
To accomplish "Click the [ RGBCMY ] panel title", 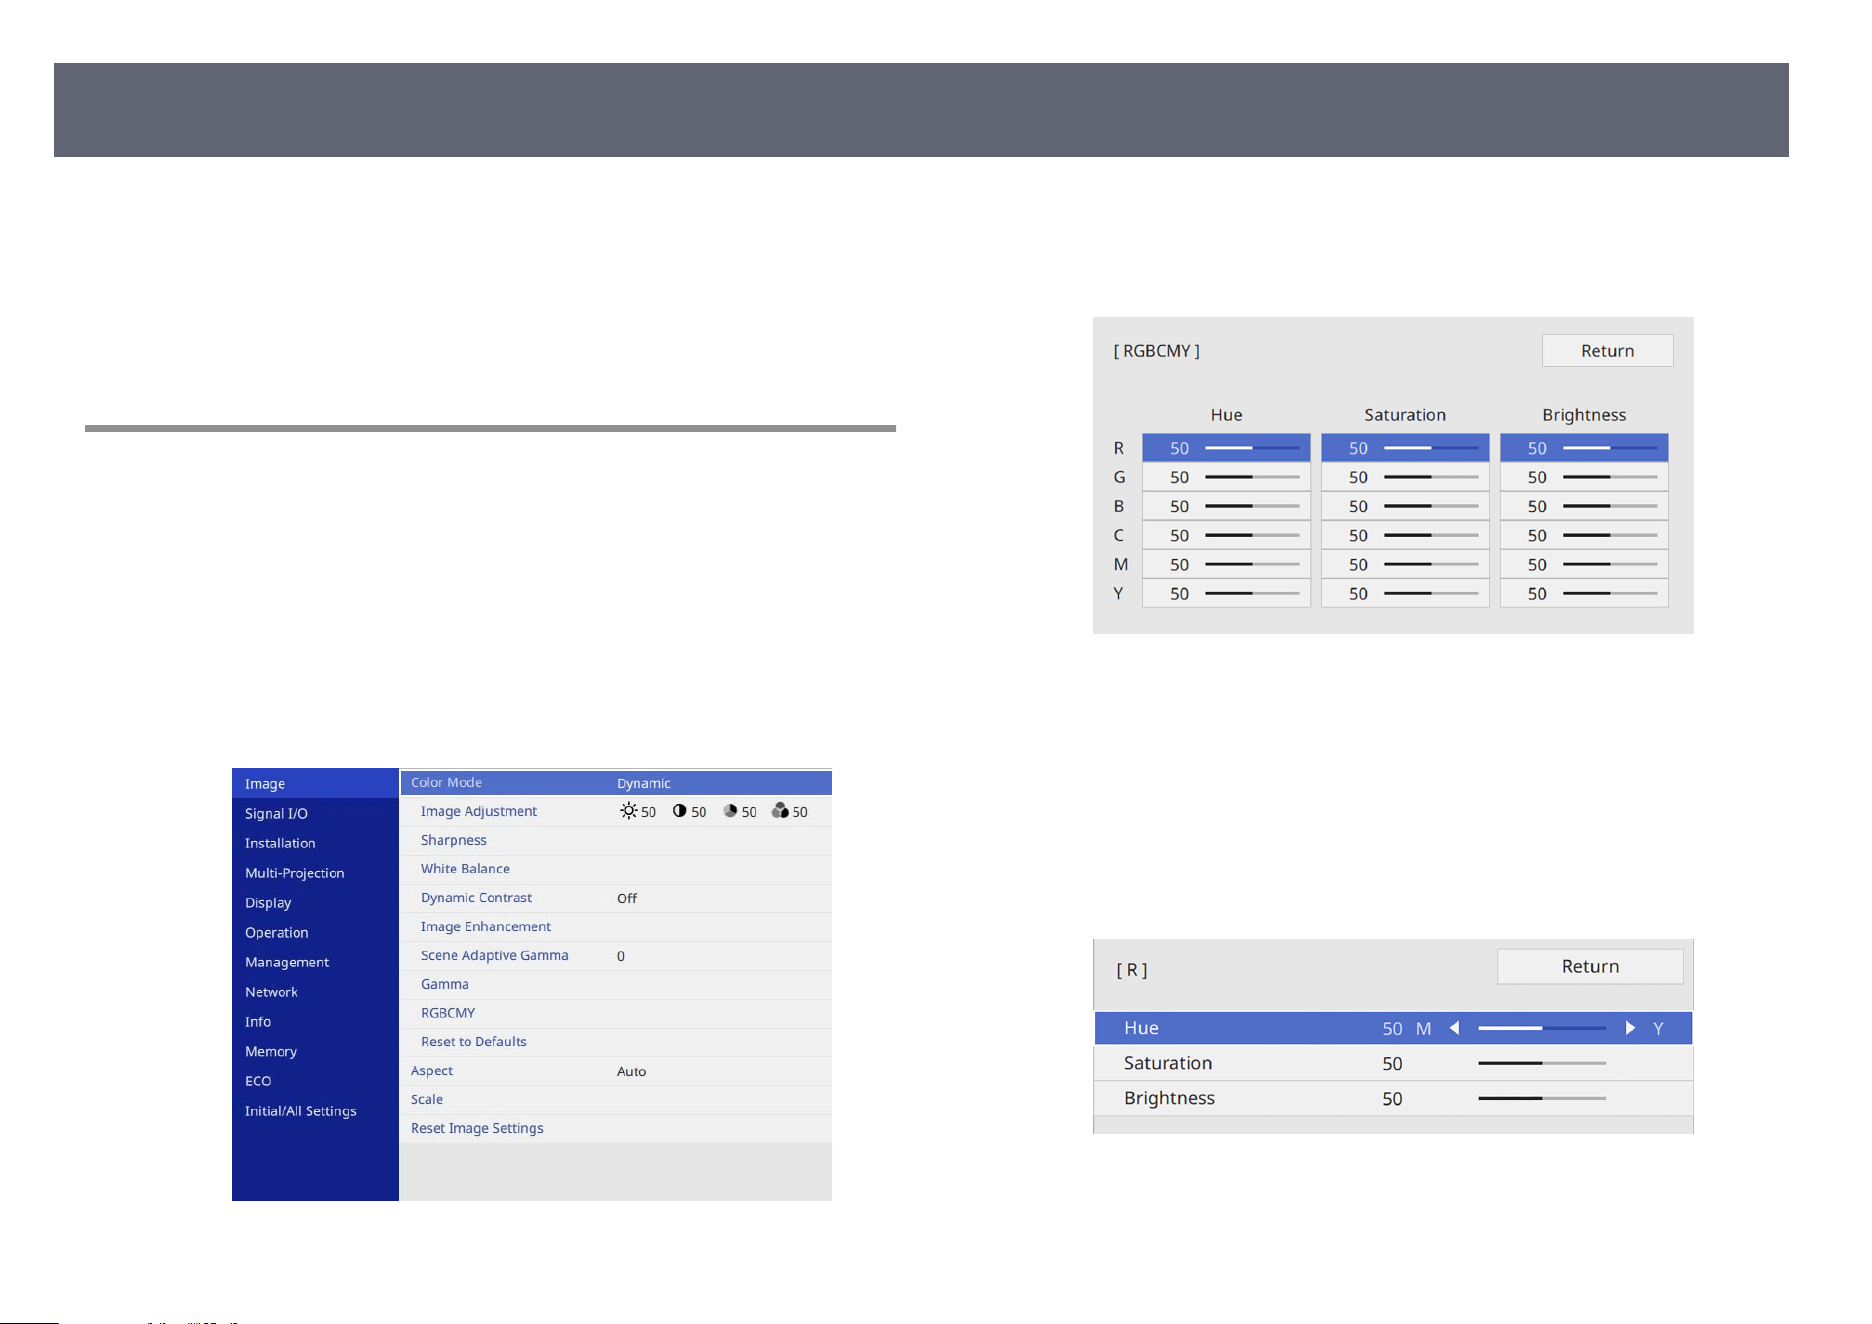I will [1156, 351].
